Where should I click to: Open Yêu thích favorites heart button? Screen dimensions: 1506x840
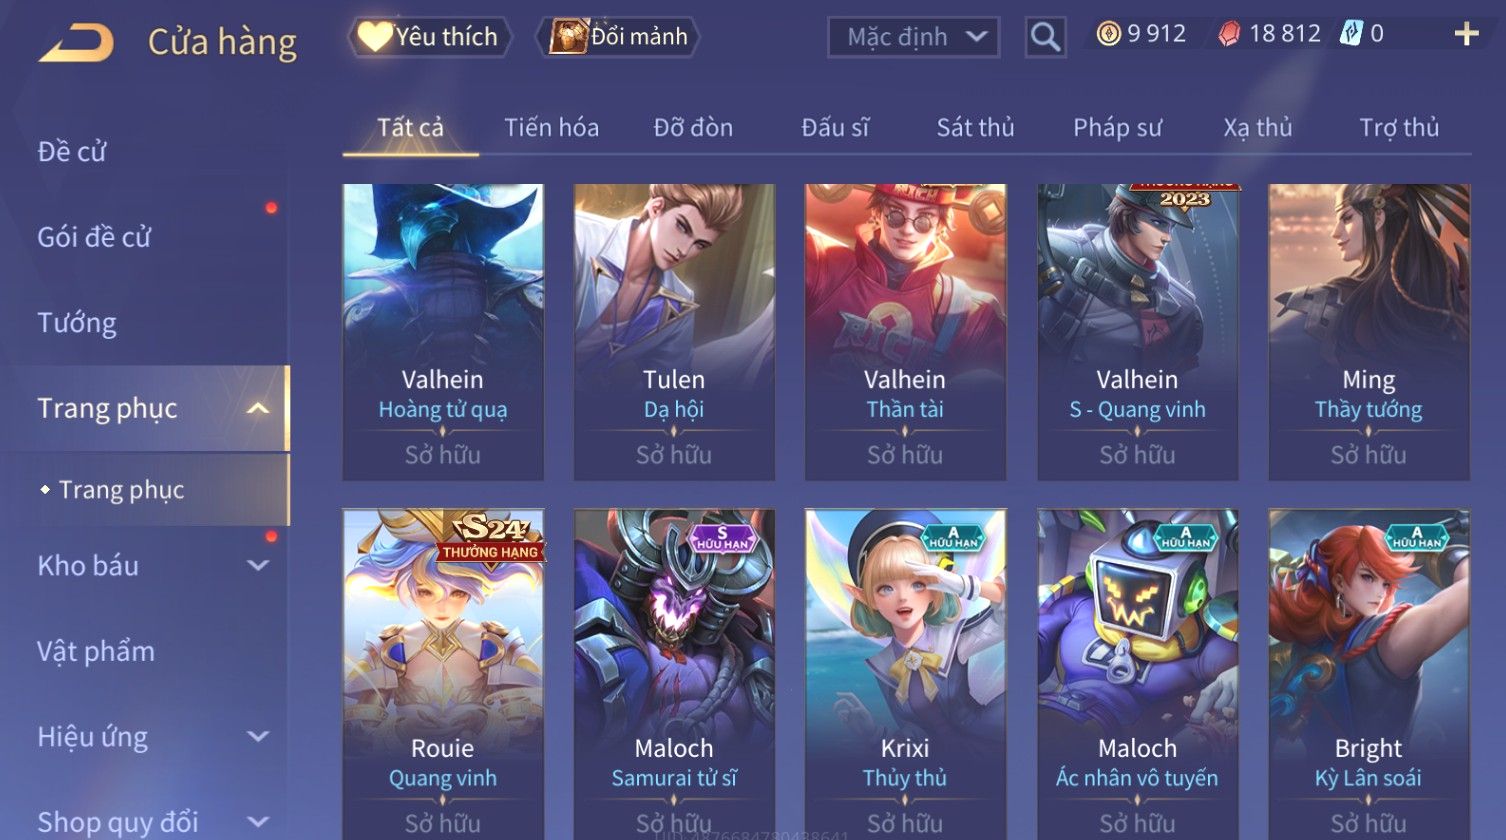[430, 37]
